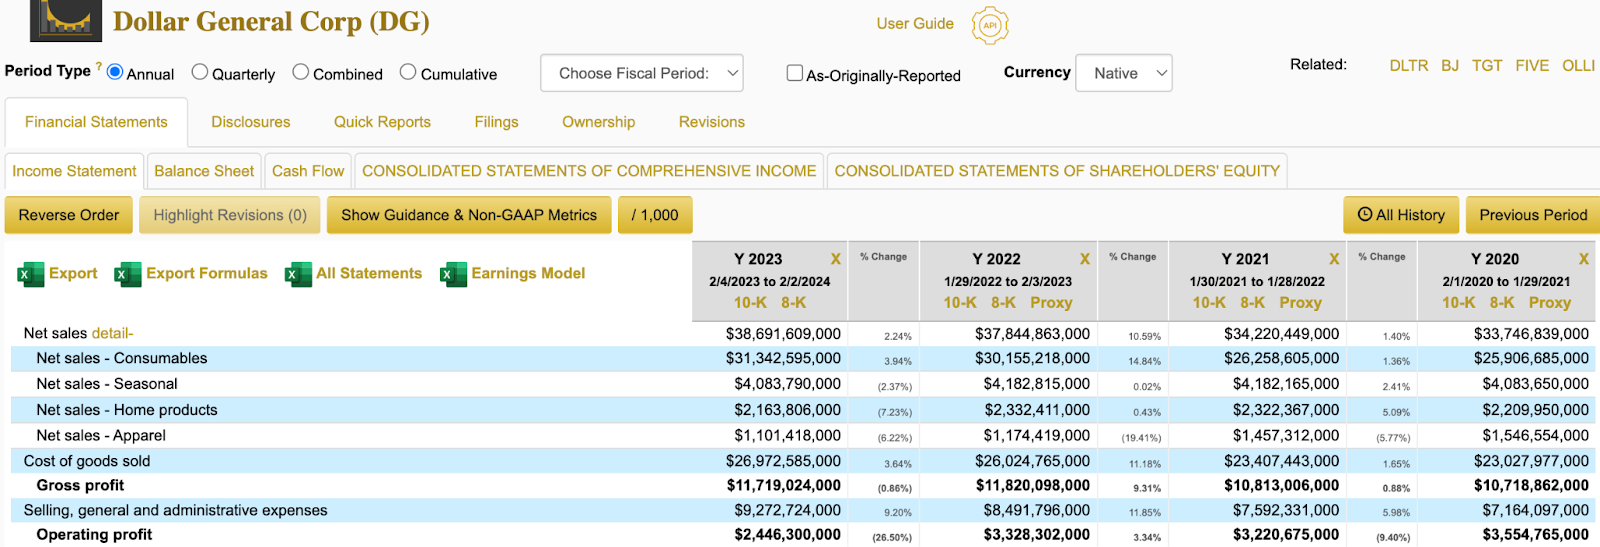Open related ticker TGT

[1487, 66]
